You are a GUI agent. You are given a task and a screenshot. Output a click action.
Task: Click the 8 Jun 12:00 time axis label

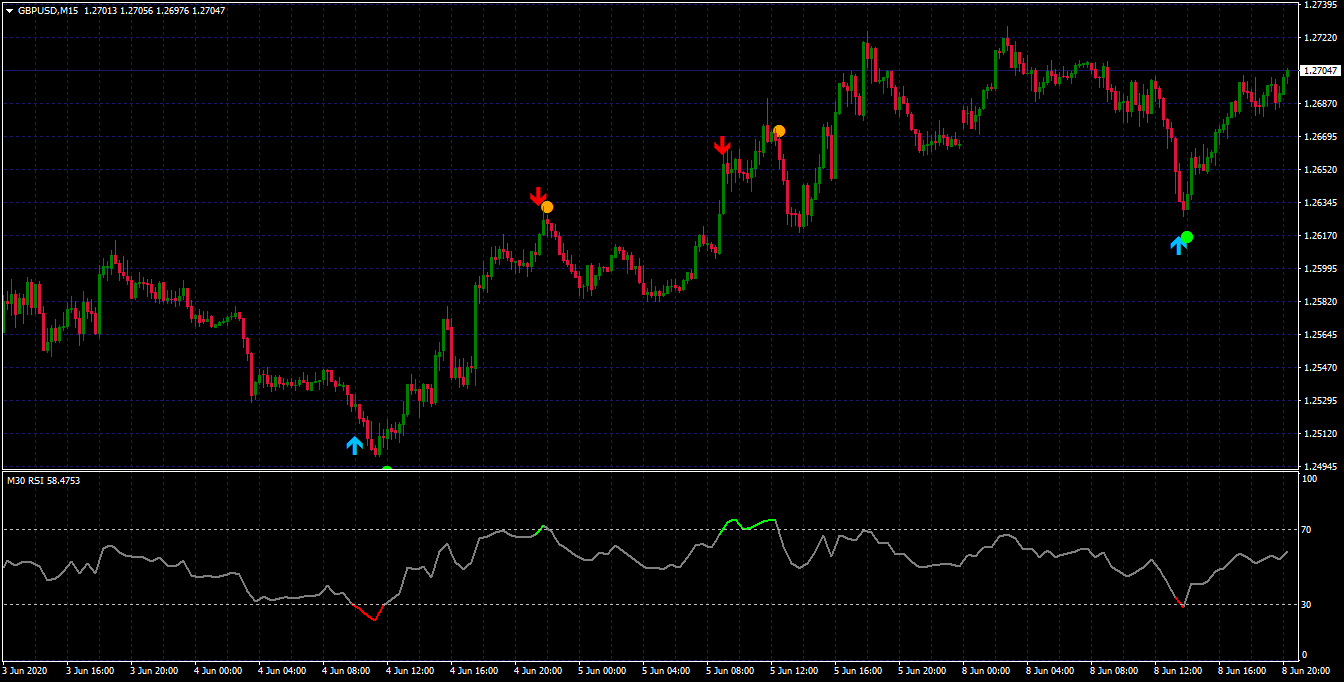point(1178,671)
